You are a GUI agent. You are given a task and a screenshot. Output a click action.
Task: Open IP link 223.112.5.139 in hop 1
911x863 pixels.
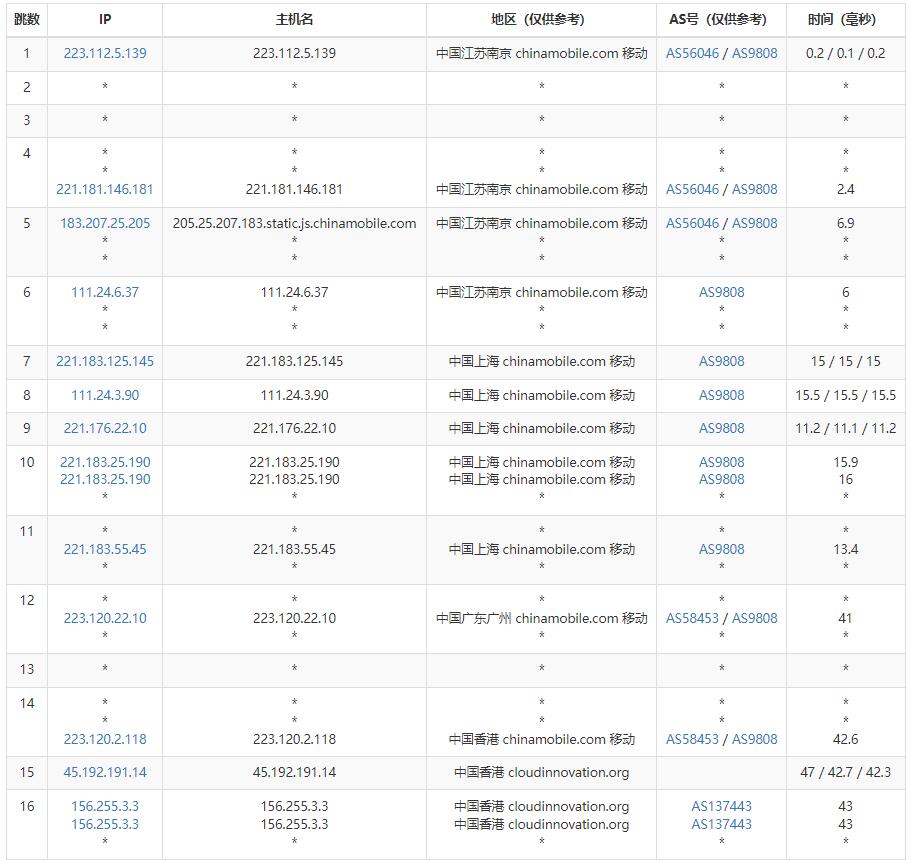pos(105,53)
